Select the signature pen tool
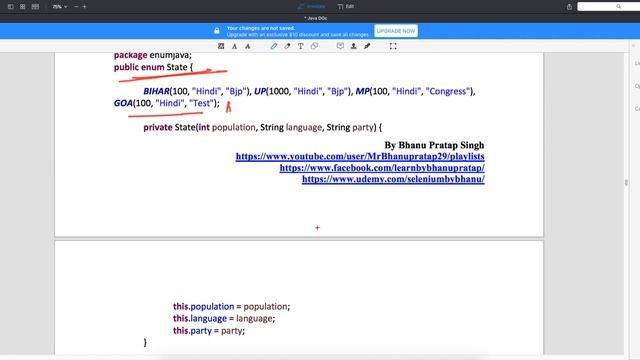The width and height of the screenshot is (640, 360). 367,46
